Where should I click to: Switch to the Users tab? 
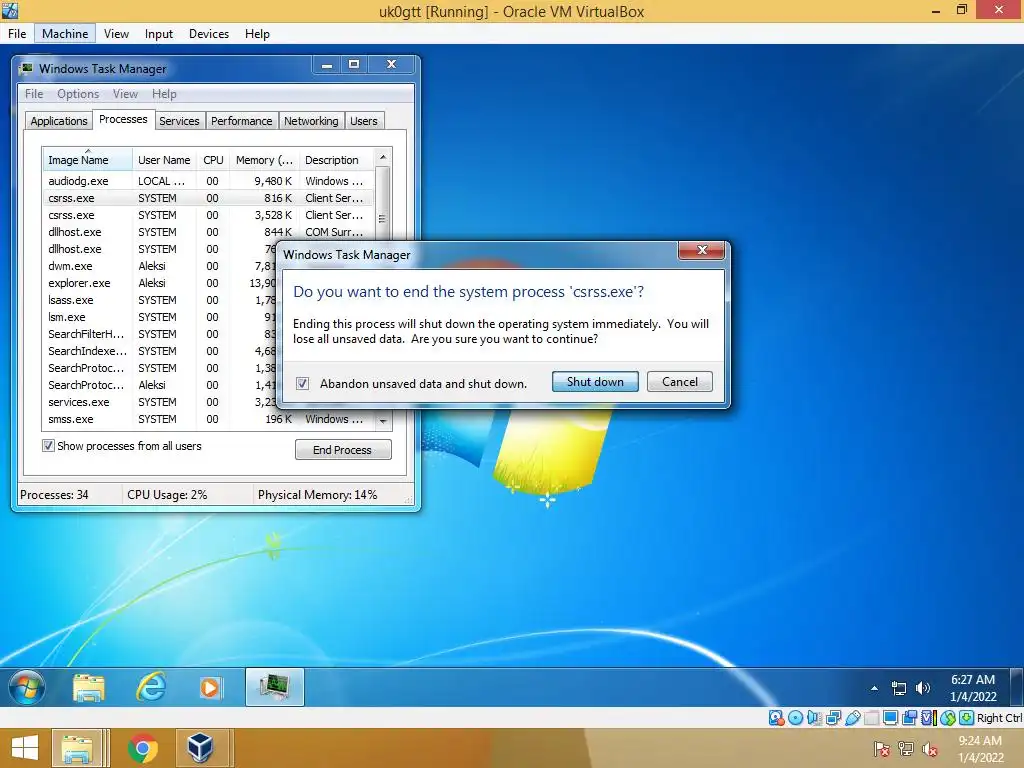click(364, 121)
